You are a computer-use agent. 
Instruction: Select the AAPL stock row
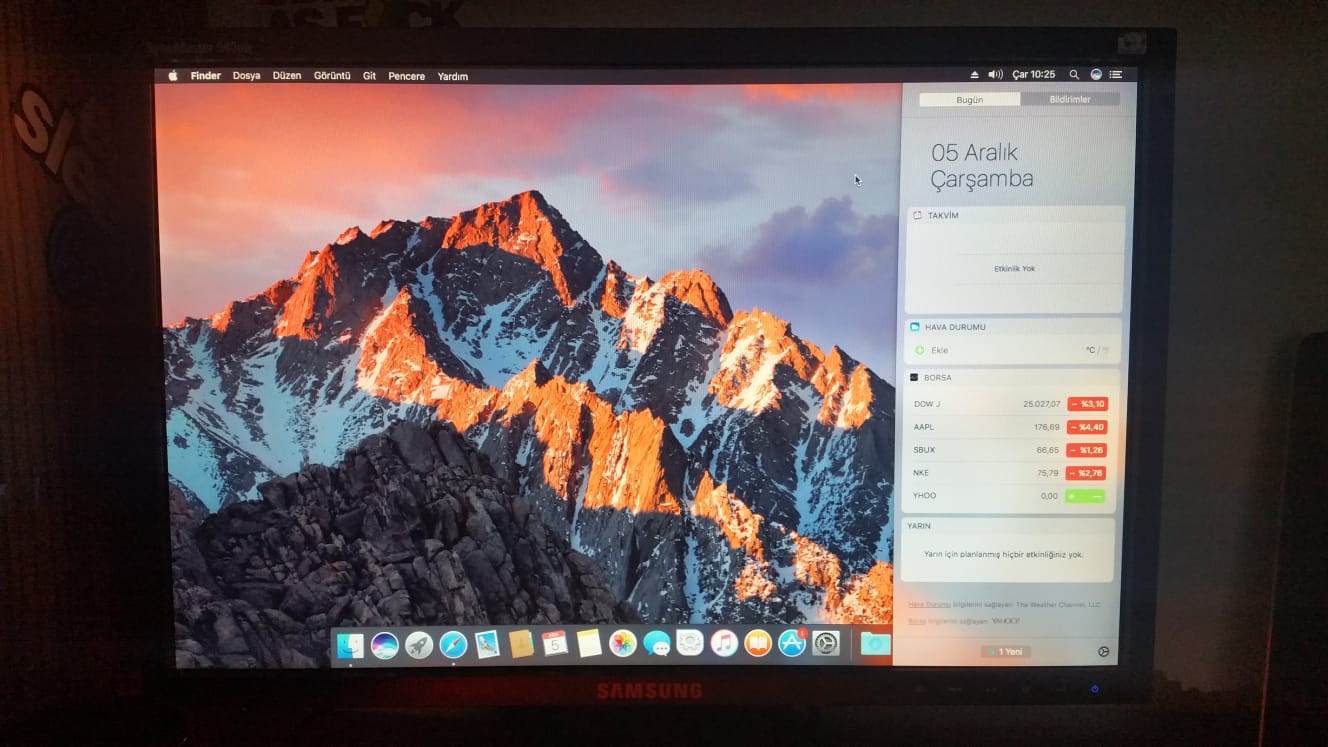1010,427
